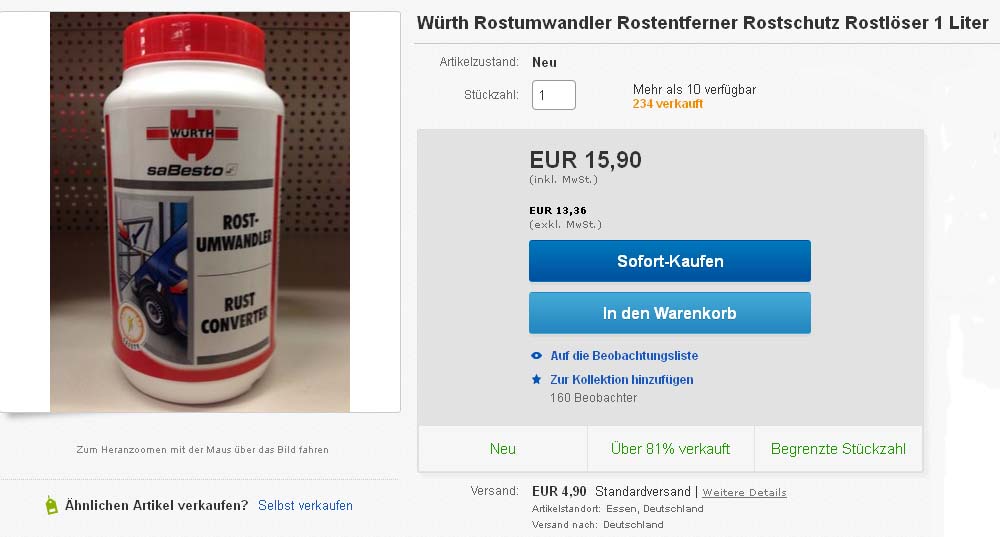Click the green price tag selling icon

[x=52, y=506]
